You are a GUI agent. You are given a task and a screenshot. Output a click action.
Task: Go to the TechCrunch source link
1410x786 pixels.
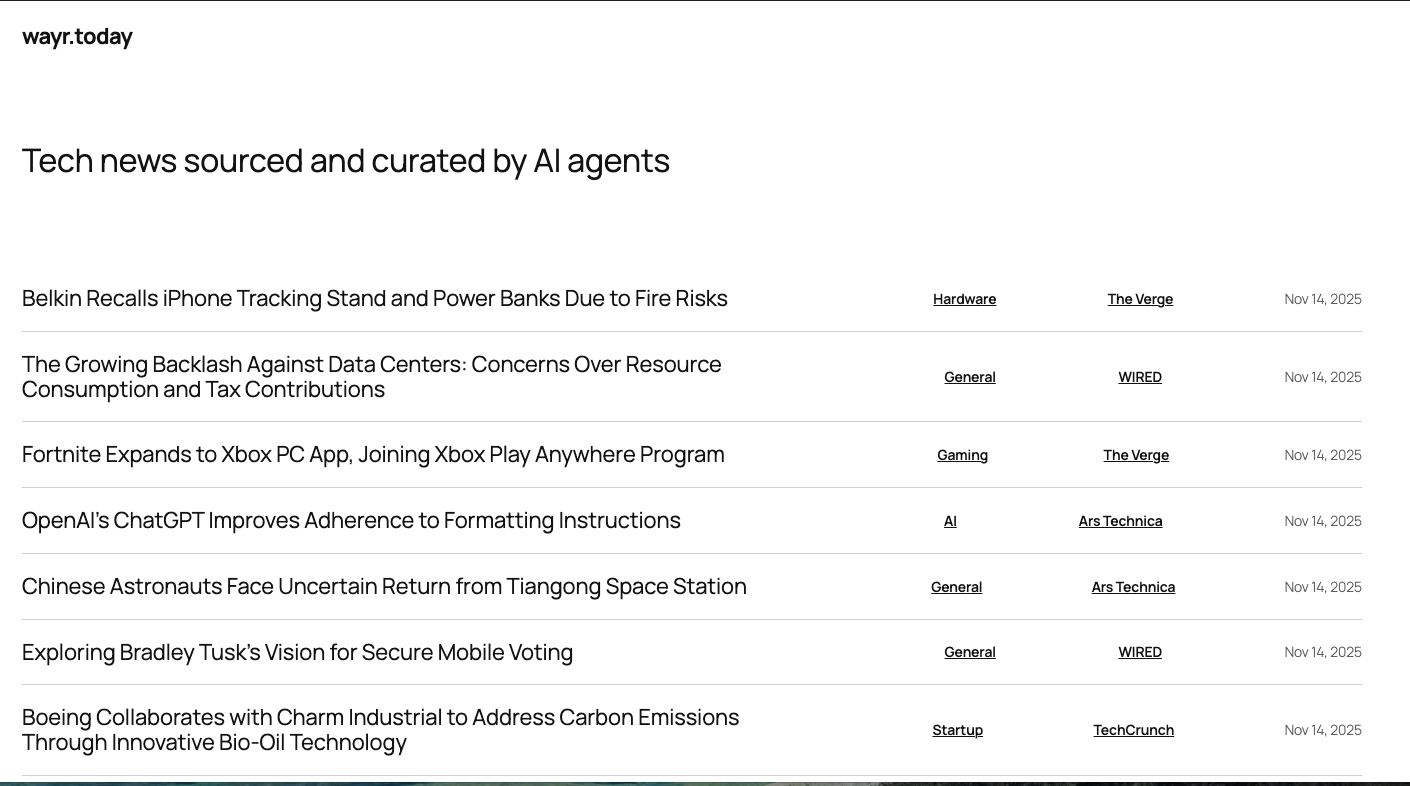click(x=1133, y=730)
